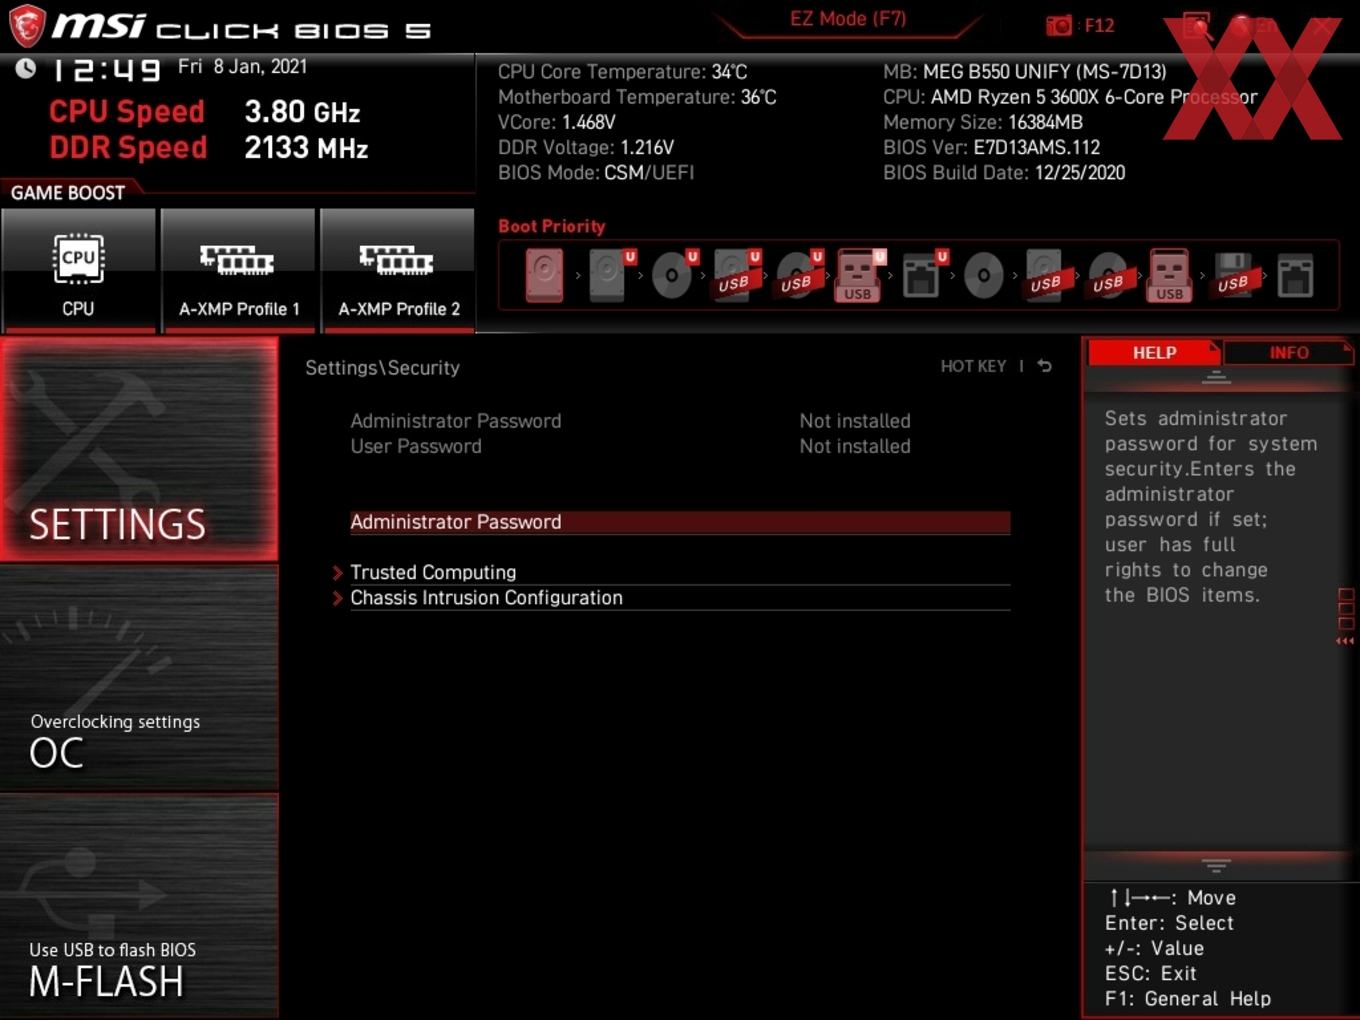Select the UEFI USB hard disk boot device
This screenshot has width=1360, height=1020.
[x=736, y=275]
